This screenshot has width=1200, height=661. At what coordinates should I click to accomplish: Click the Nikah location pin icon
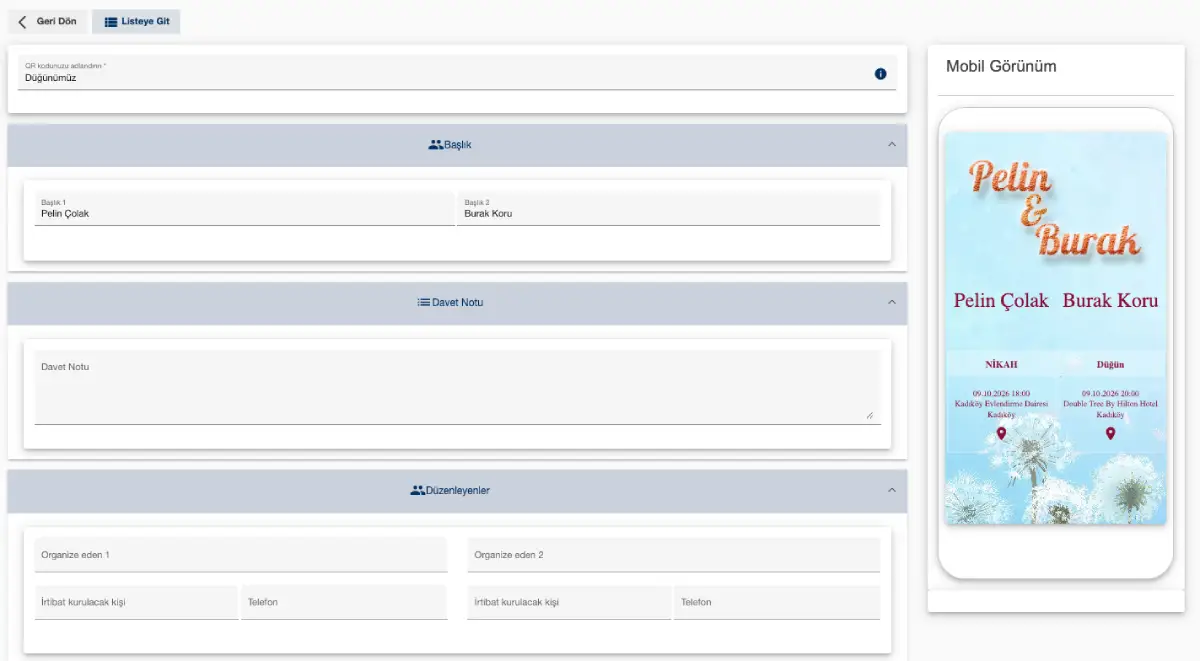pos(1001,433)
